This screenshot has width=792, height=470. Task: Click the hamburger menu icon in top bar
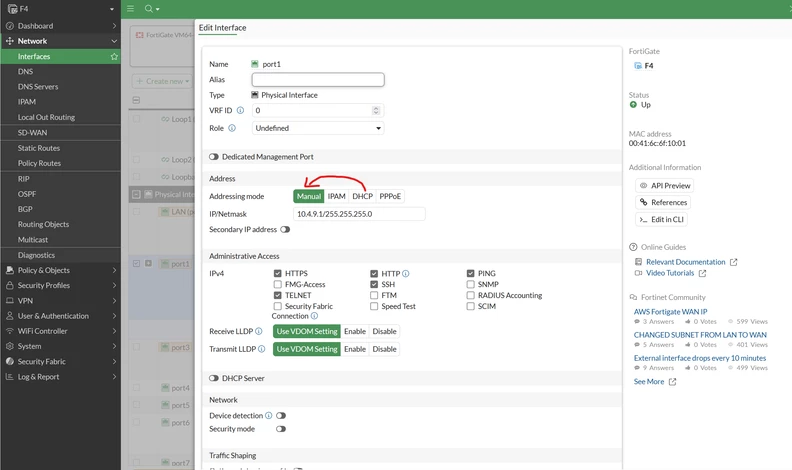tap(130, 9)
